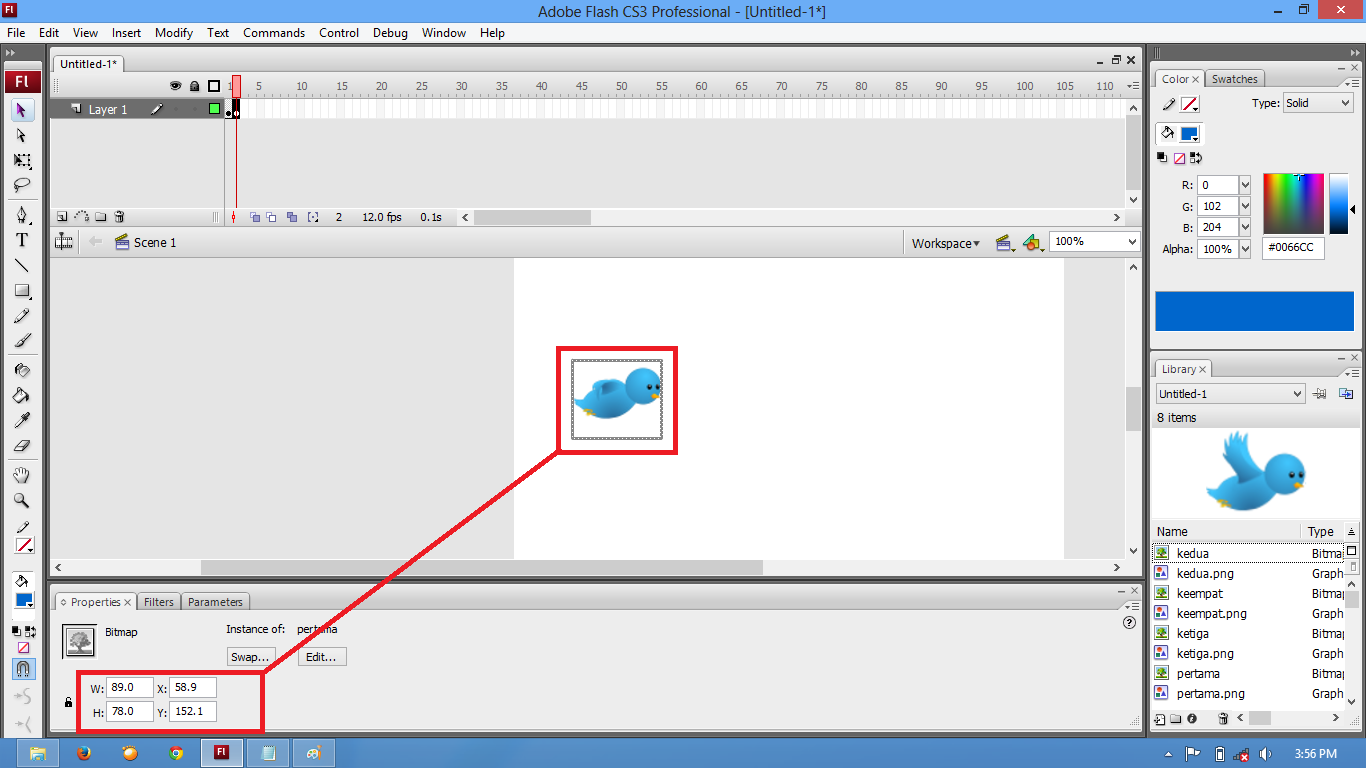Viewport: 1366px width, 768px height.
Task: Select the Paint Bucket tool
Action: click(22, 395)
